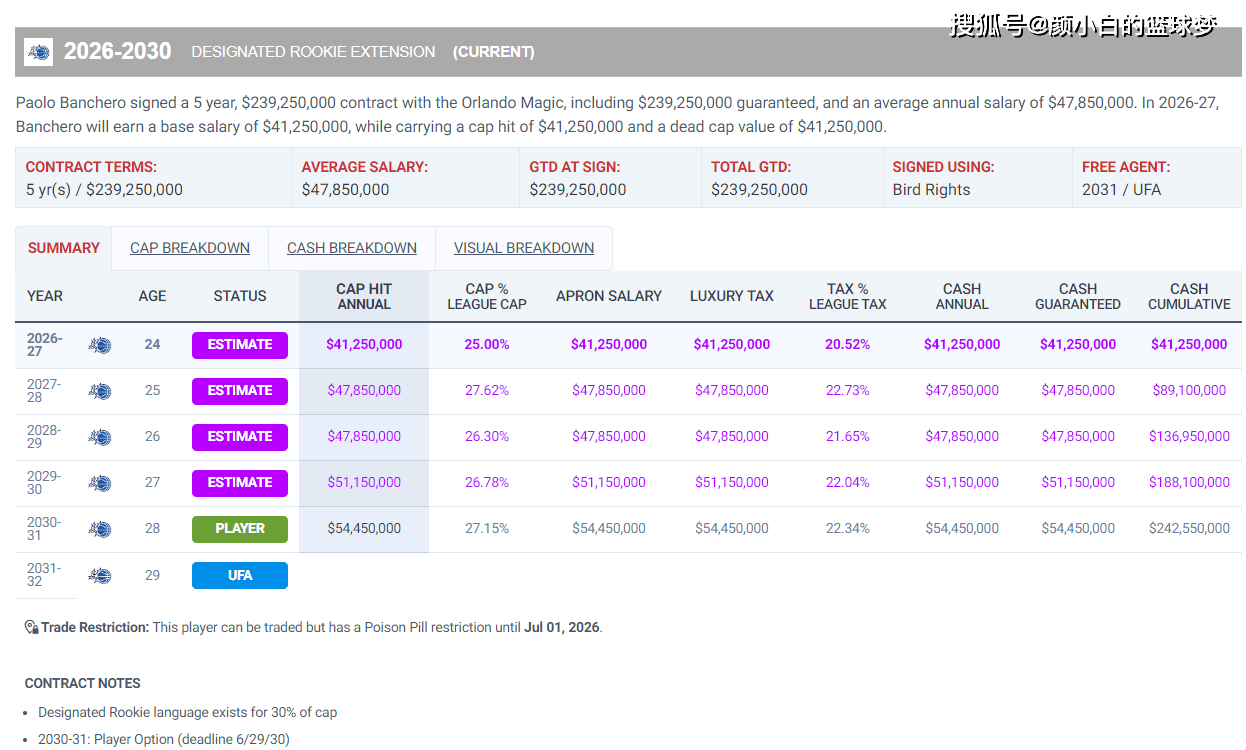Screen dimensions: 1246x750
Task: Click the AVERAGE SALARY summary box
Action: coord(405,178)
